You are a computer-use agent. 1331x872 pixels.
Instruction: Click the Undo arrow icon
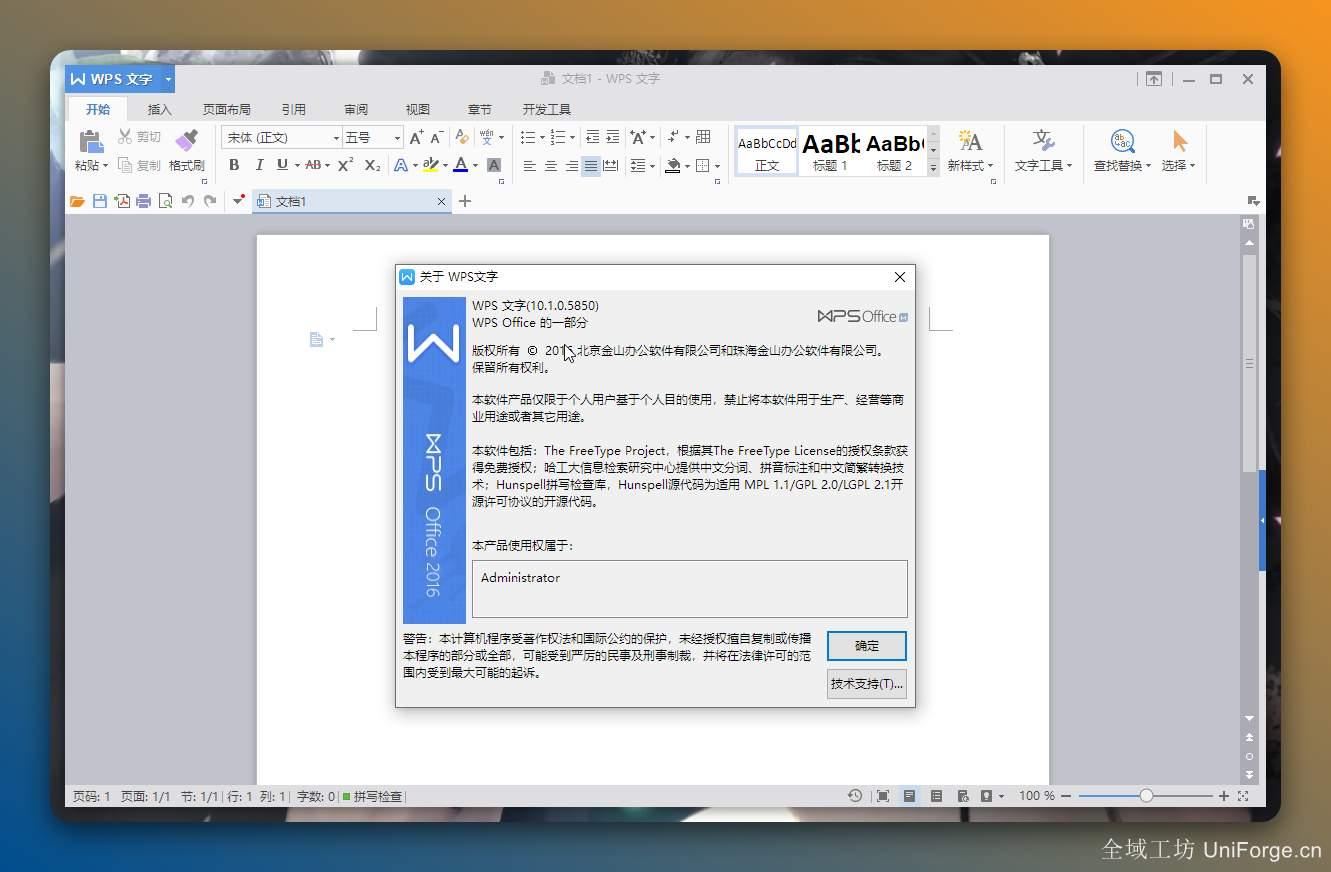pyautogui.click(x=187, y=201)
